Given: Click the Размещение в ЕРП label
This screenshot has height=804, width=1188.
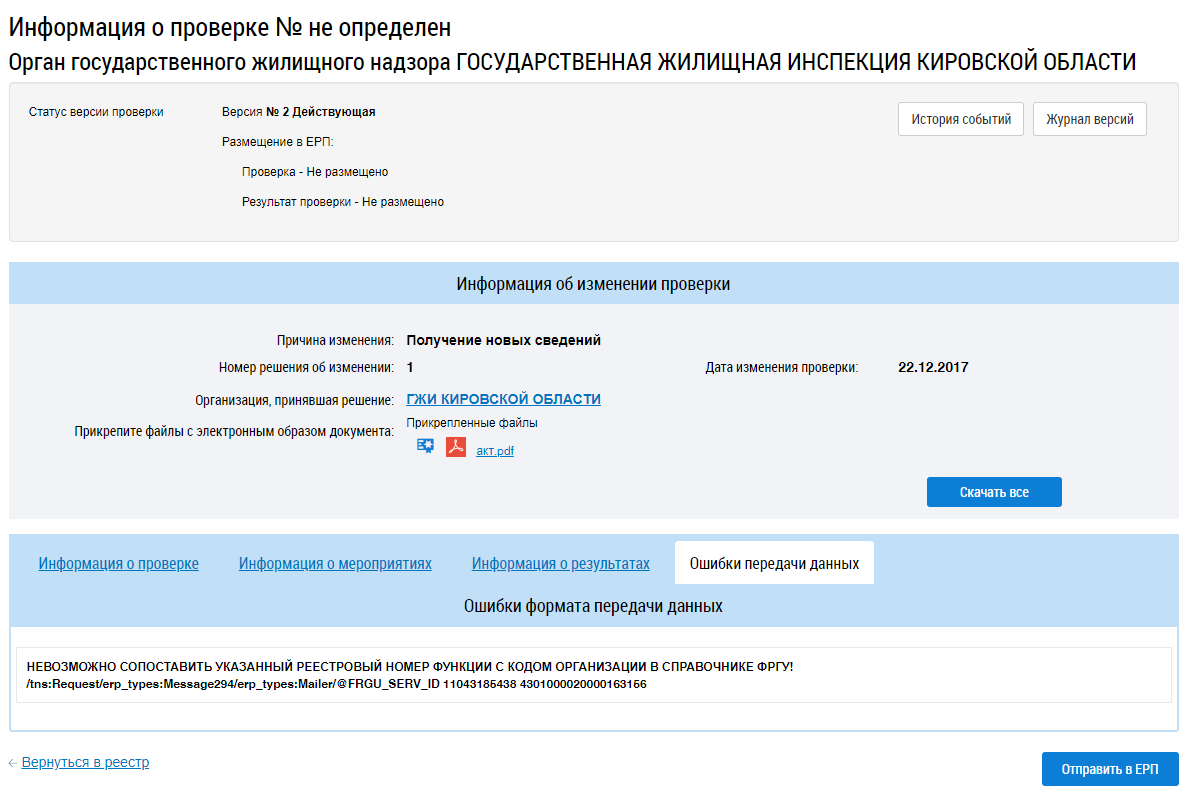Looking at the screenshot, I should coord(277,142).
